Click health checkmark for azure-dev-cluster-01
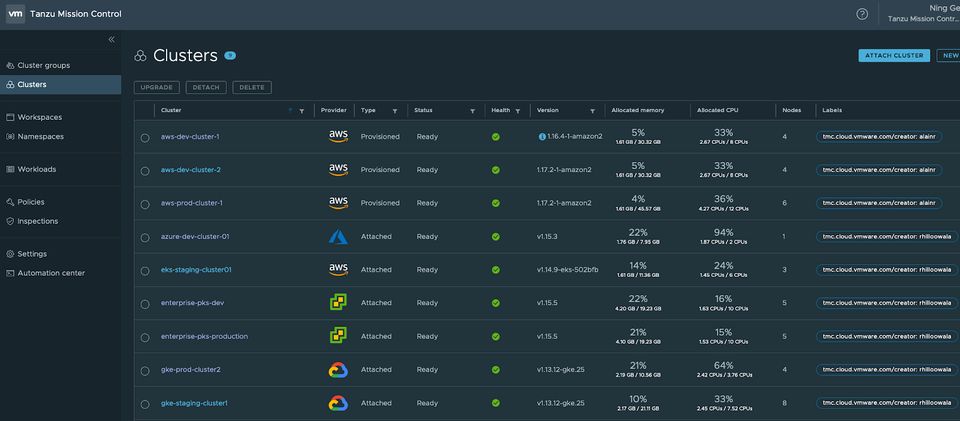960x421 pixels. pyautogui.click(x=495, y=237)
